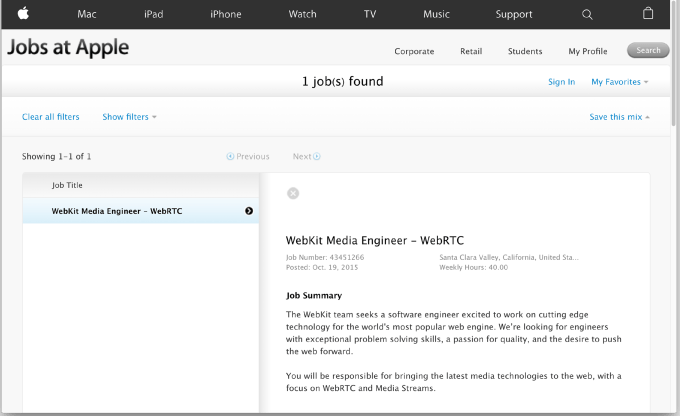Screen dimensions: 680x416
Task: Go to Next results page
Action: 306,156
